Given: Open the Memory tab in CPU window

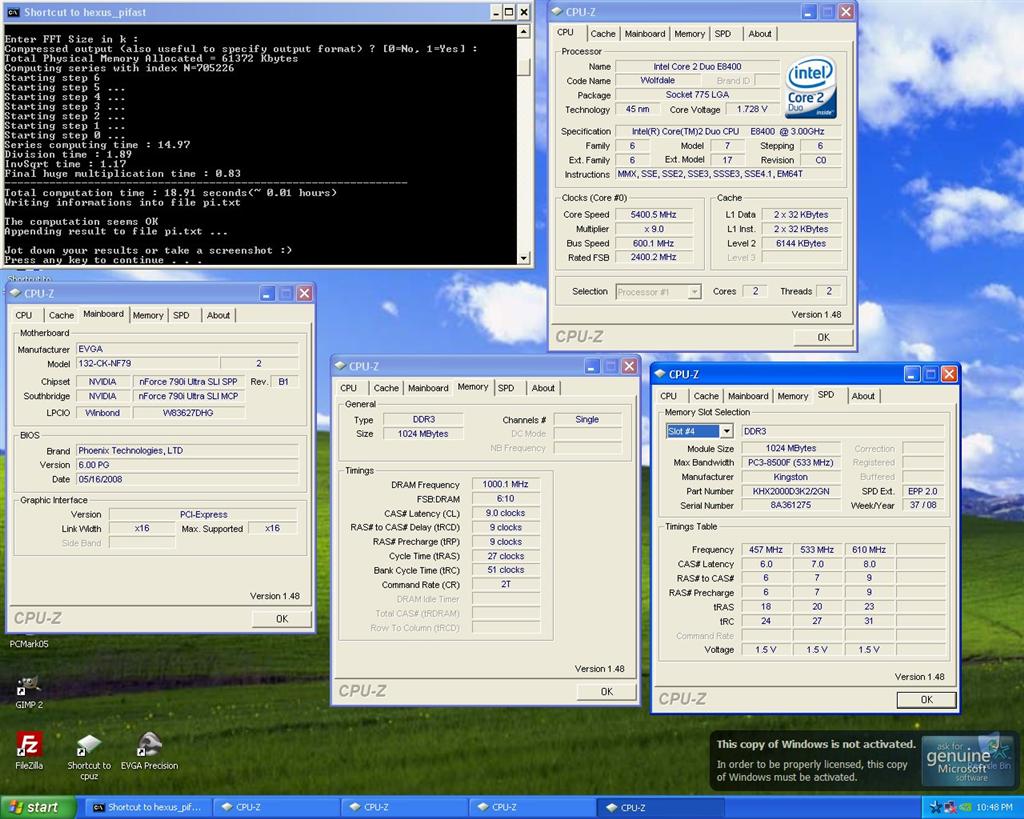Looking at the screenshot, I should point(690,34).
